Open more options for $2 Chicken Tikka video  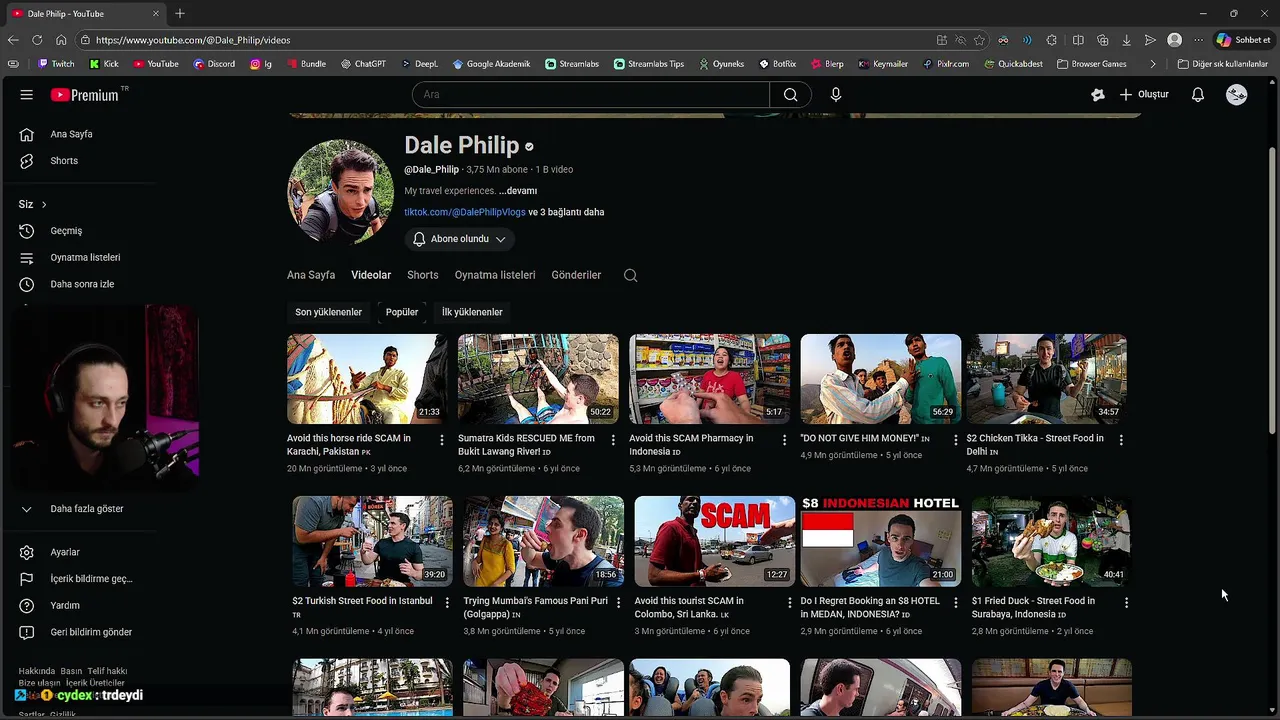[x=1121, y=440]
